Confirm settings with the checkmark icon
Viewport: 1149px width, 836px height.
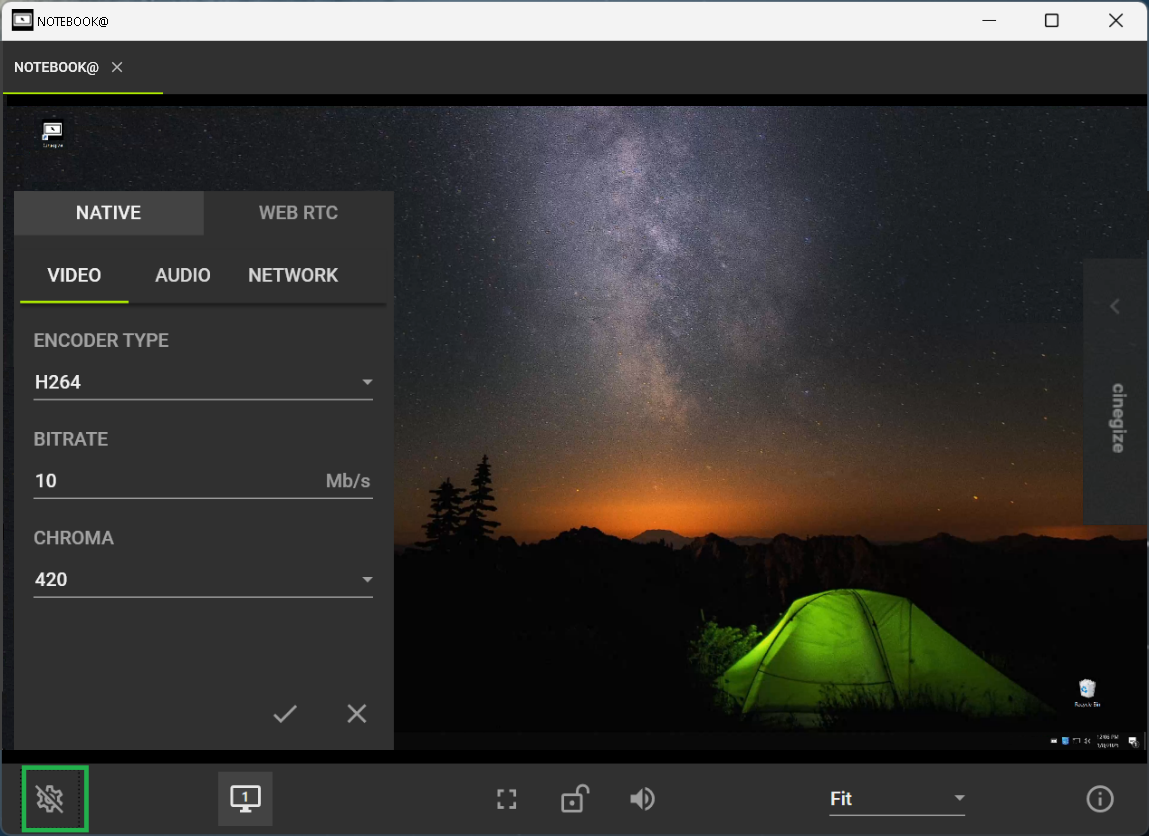[285, 713]
